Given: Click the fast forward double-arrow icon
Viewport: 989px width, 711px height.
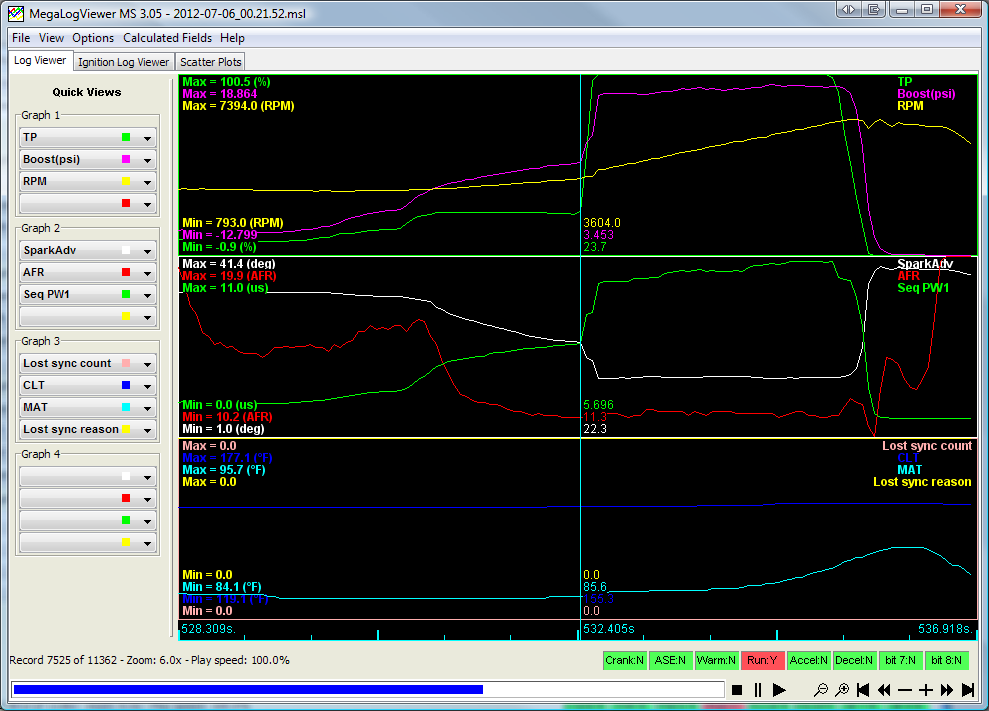Looking at the screenshot, I should tap(947, 690).
